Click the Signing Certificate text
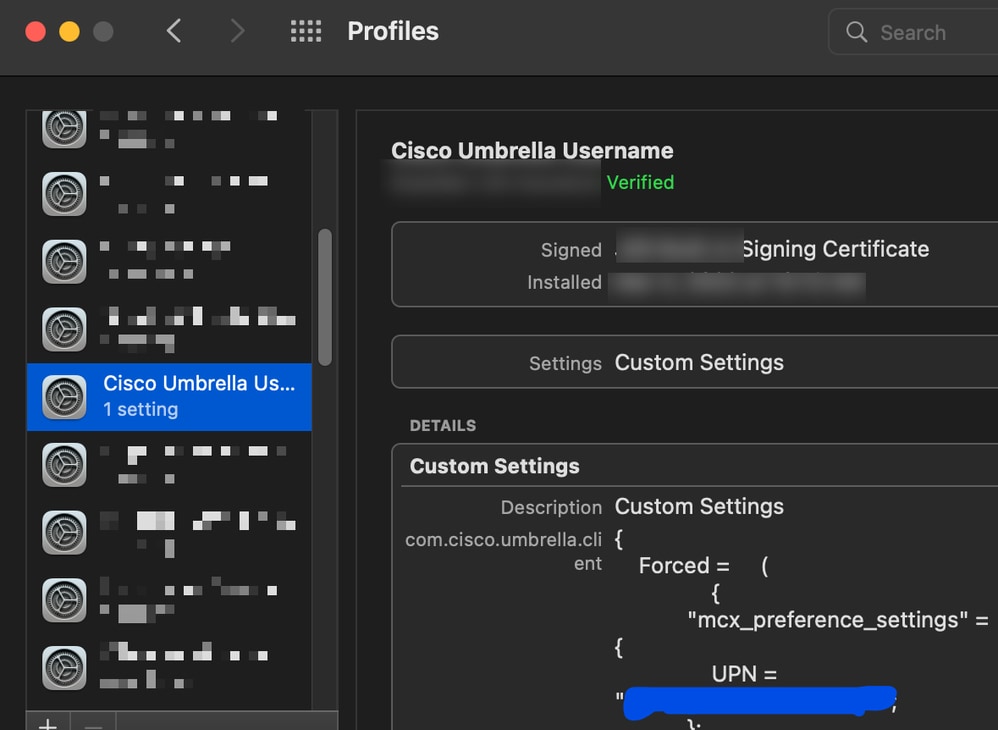The image size is (998, 730). tap(835, 249)
